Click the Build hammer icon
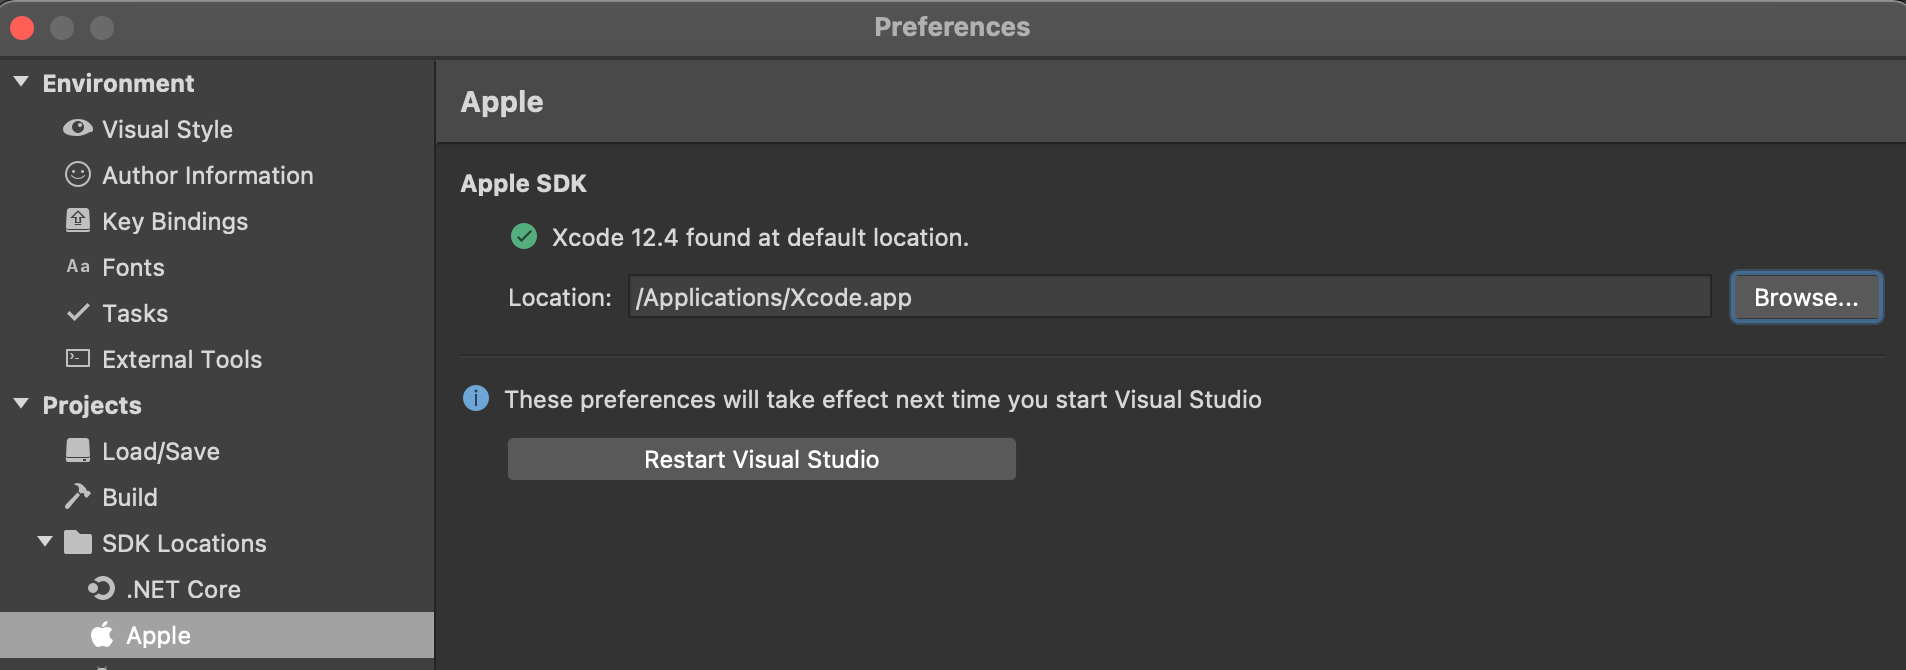 [77, 496]
